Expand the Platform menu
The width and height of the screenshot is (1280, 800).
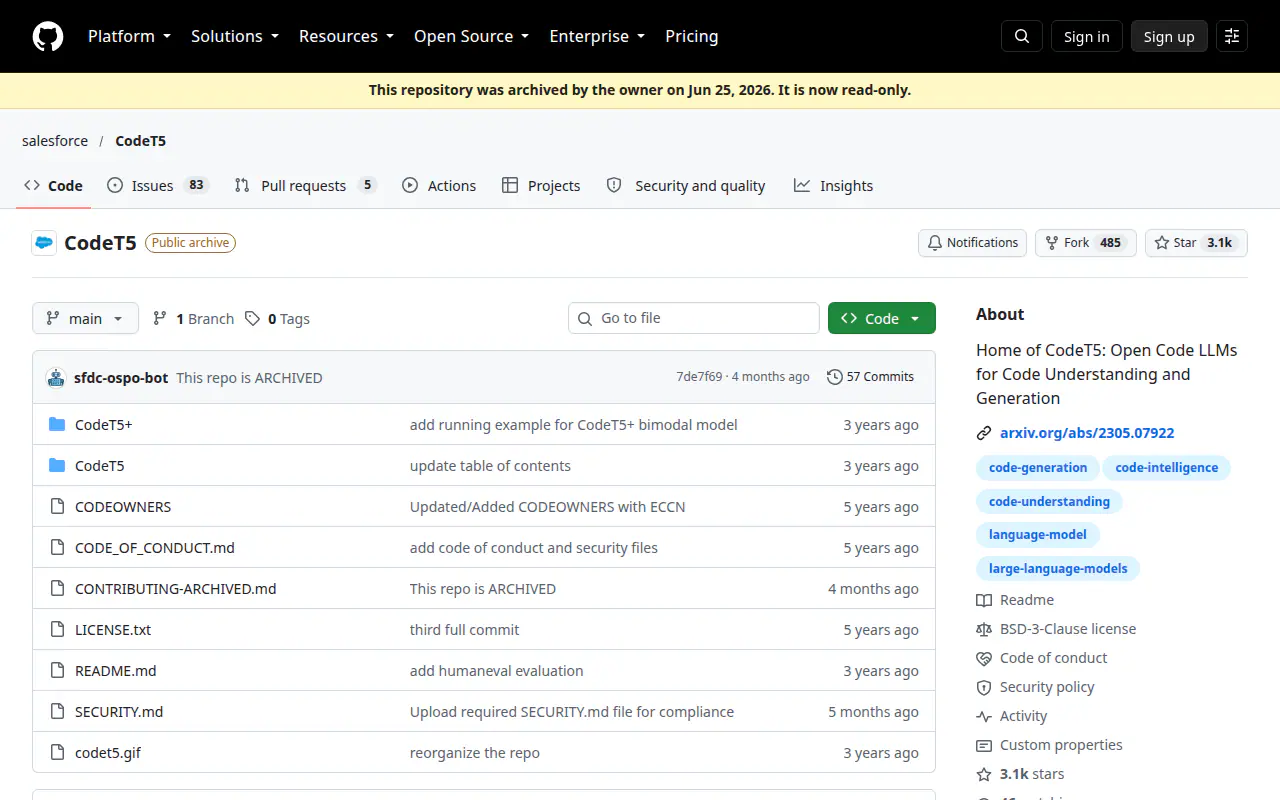click(130, 36)
